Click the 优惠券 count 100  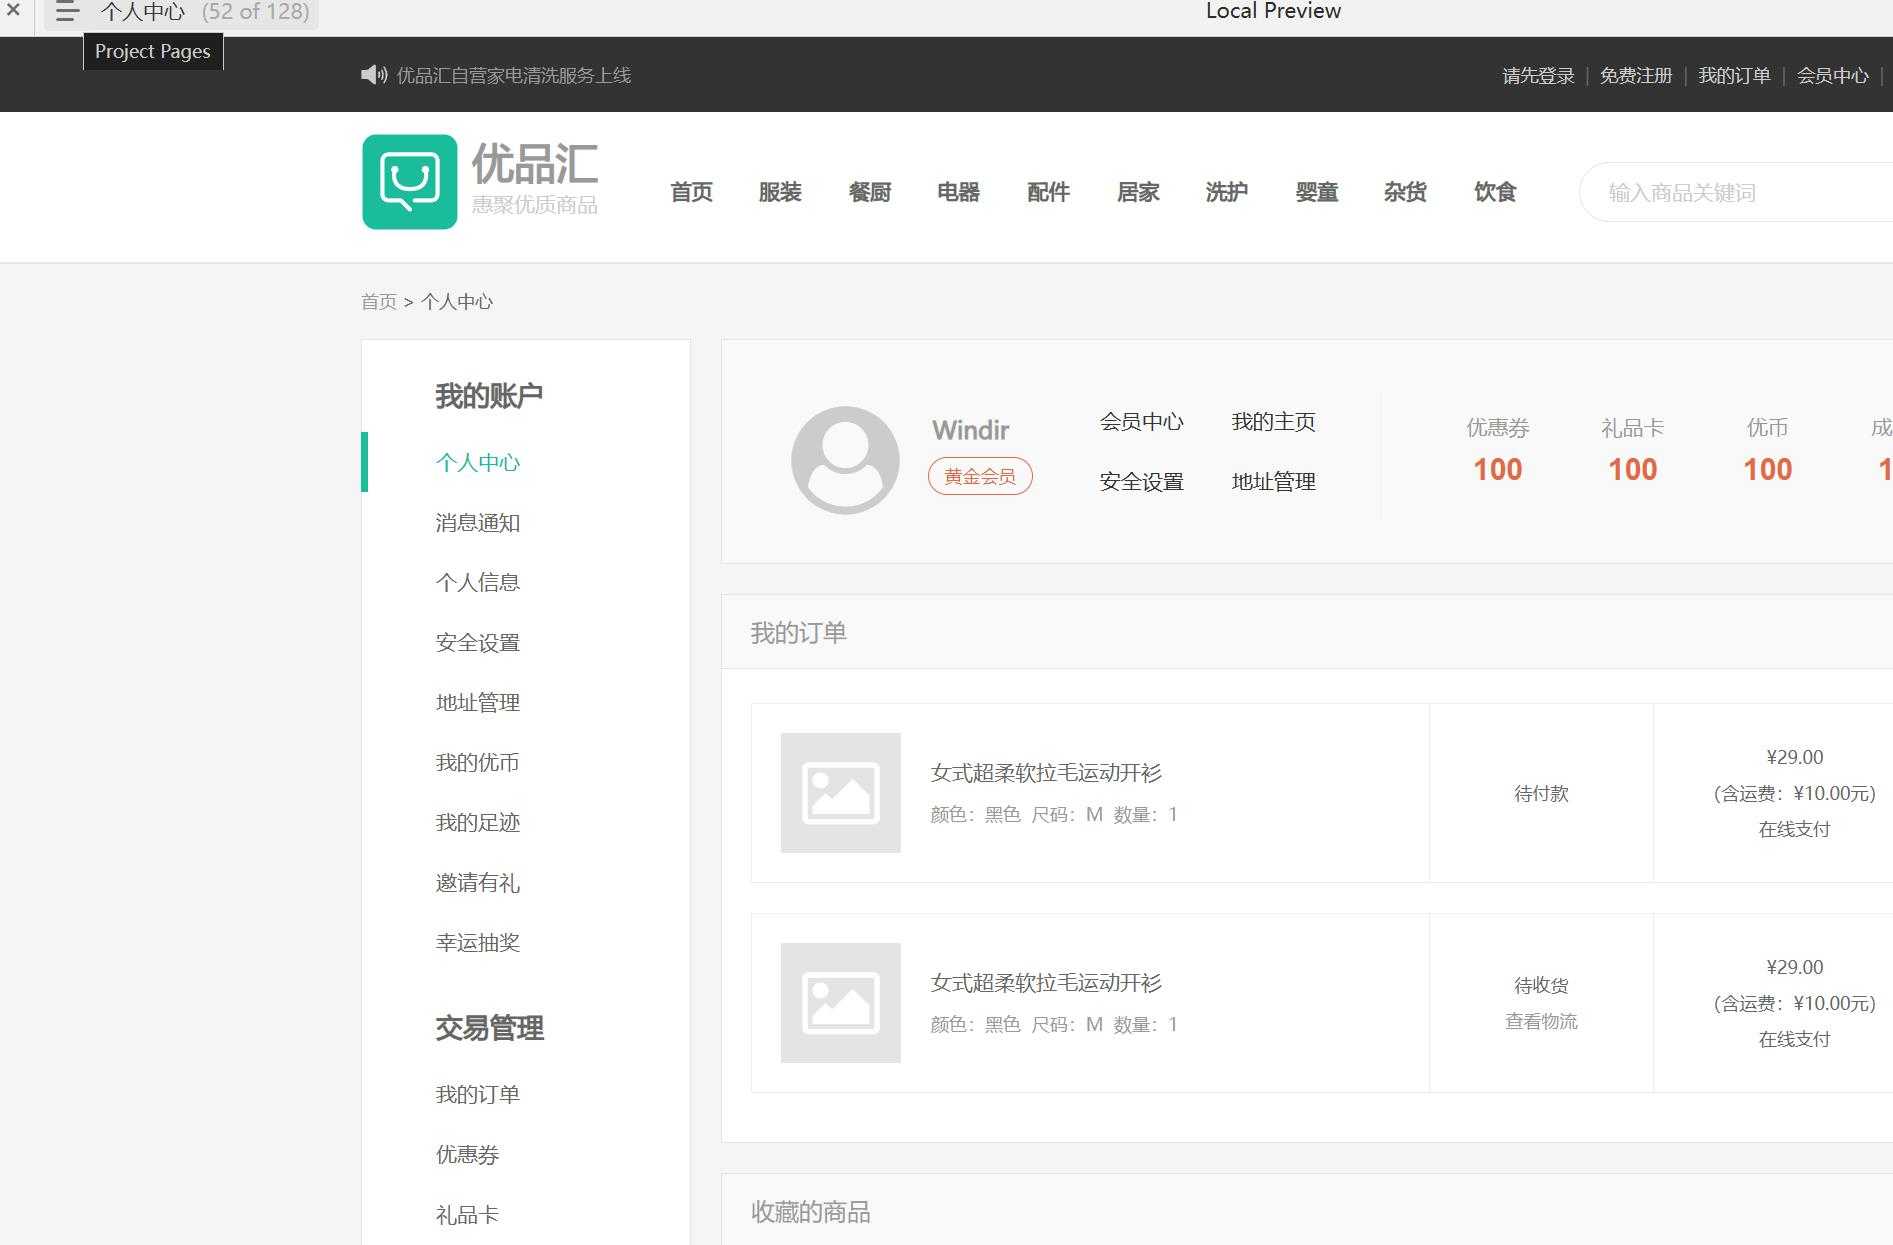[x=1498, y=470]
